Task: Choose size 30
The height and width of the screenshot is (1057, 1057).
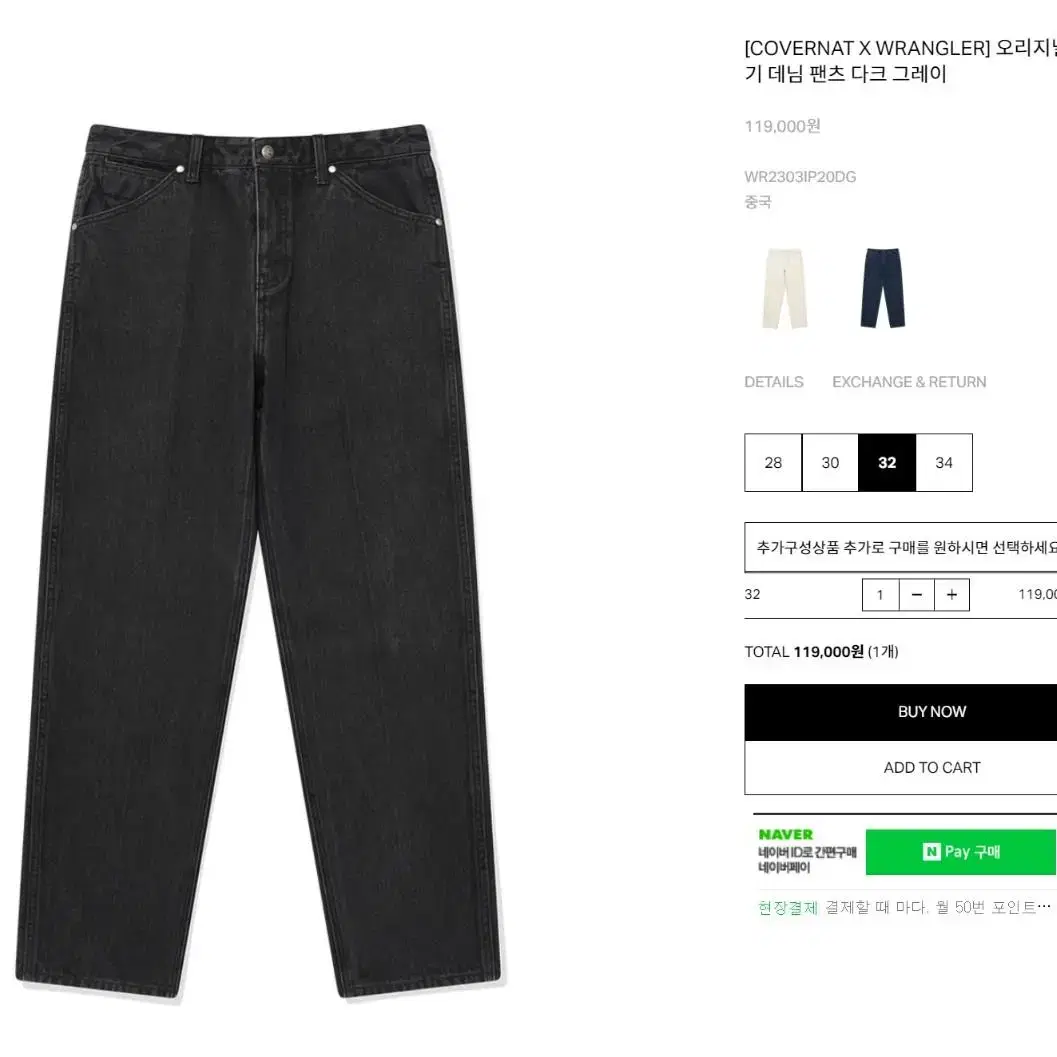Action: [830, 462]
